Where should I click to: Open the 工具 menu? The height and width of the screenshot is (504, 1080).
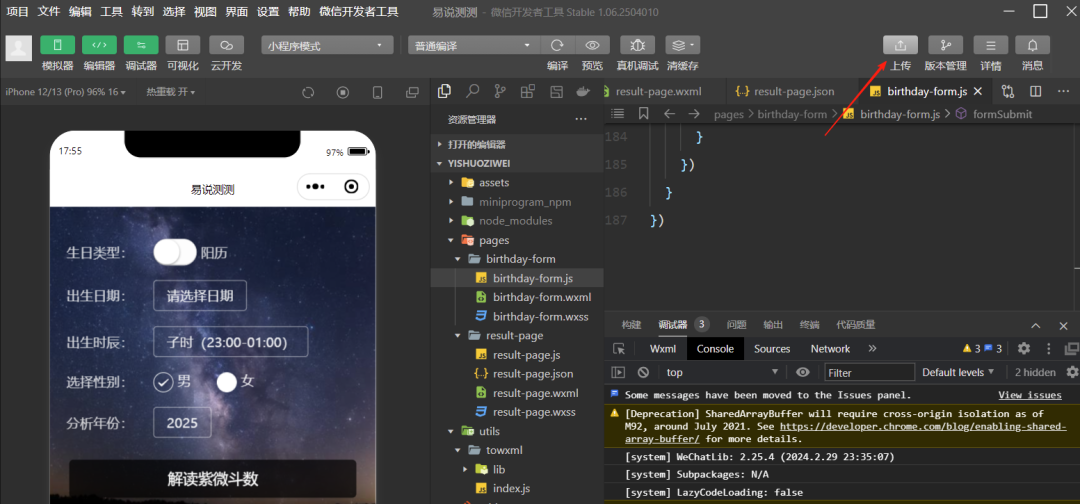(112, 12)
